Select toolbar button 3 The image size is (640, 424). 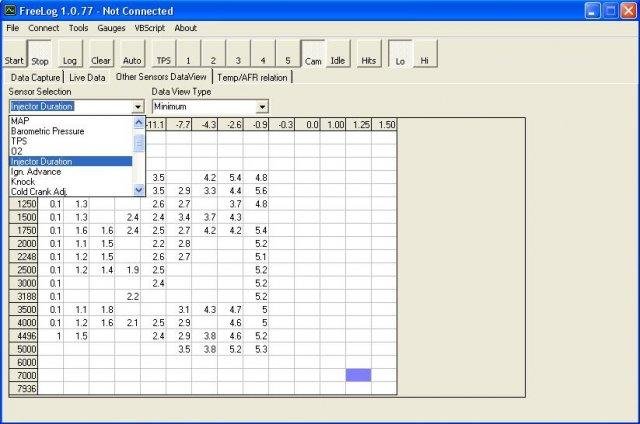click(238, 53)
